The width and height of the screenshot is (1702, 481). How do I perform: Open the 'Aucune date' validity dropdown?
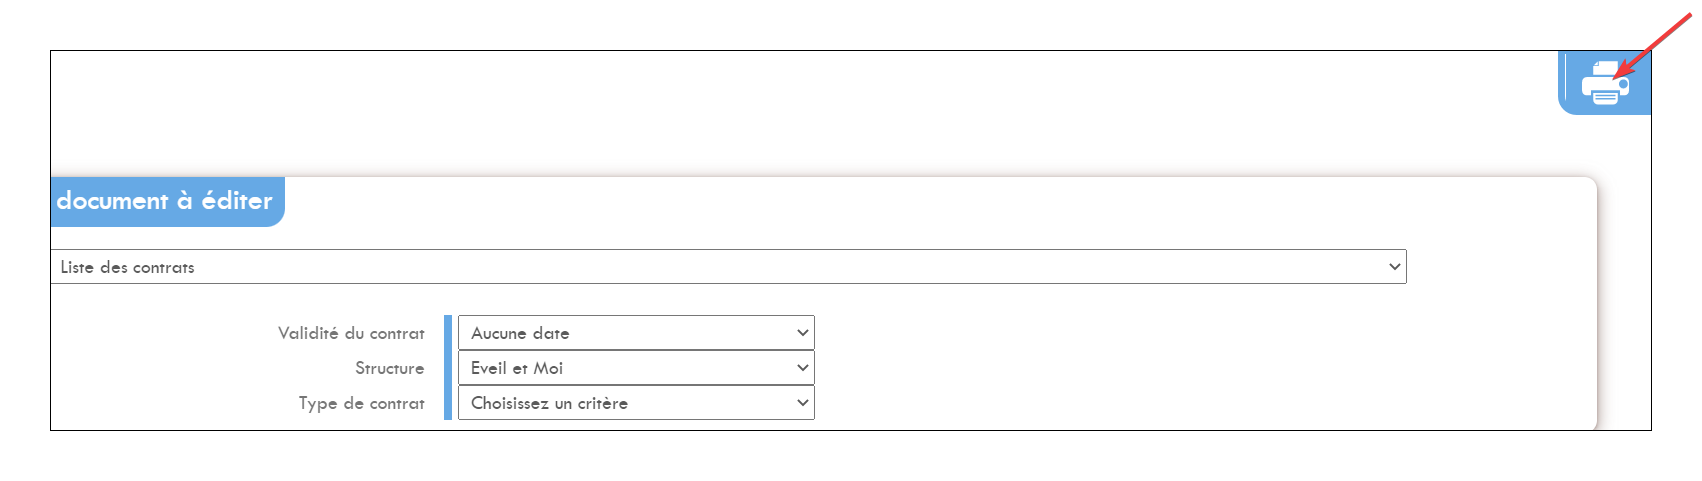click(636, 333)
